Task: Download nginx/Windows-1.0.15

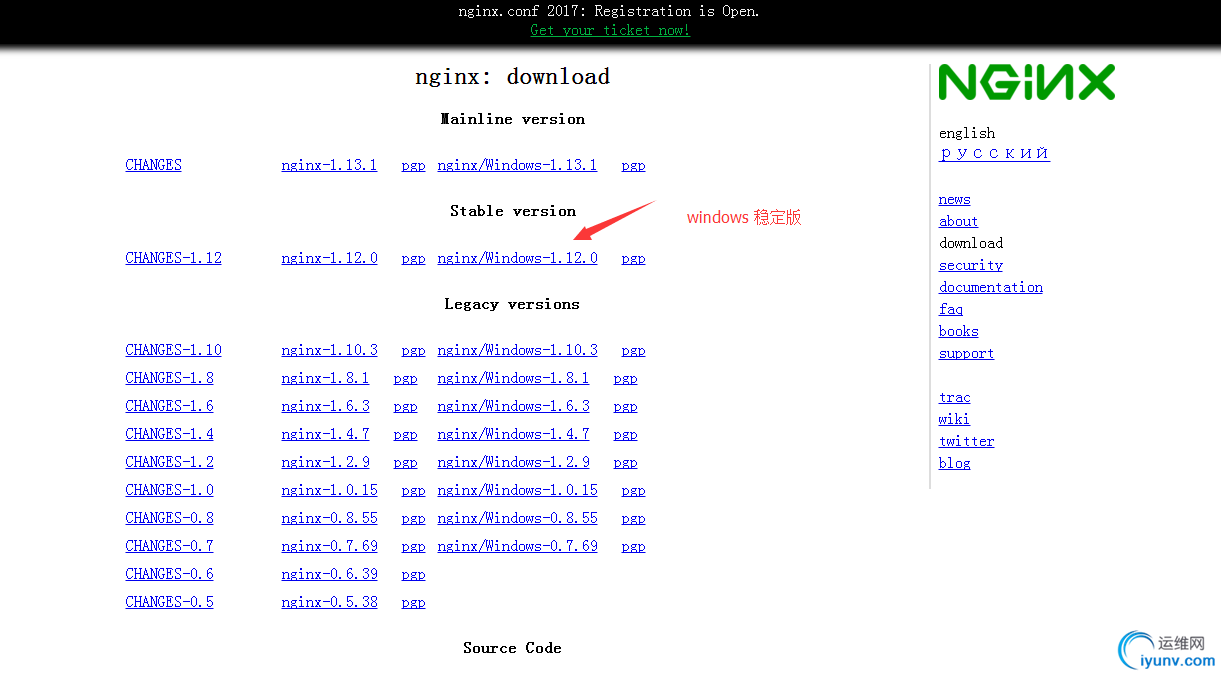Action: [x=517, y=490]
